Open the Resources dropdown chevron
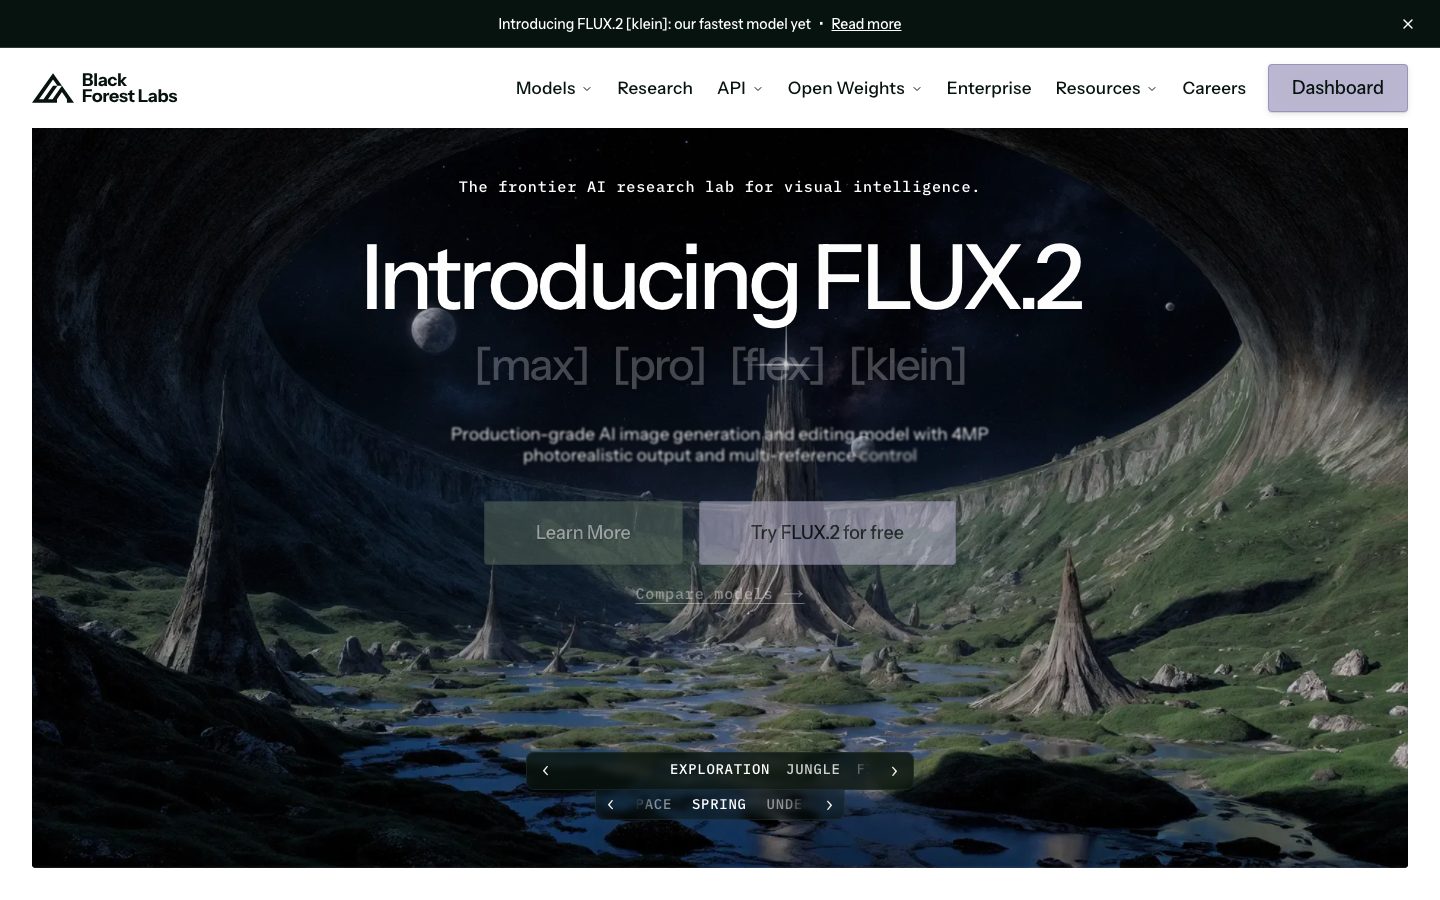Image resolution: width=1440 pixels, height=900 pixels. [x=1152, y=89]
